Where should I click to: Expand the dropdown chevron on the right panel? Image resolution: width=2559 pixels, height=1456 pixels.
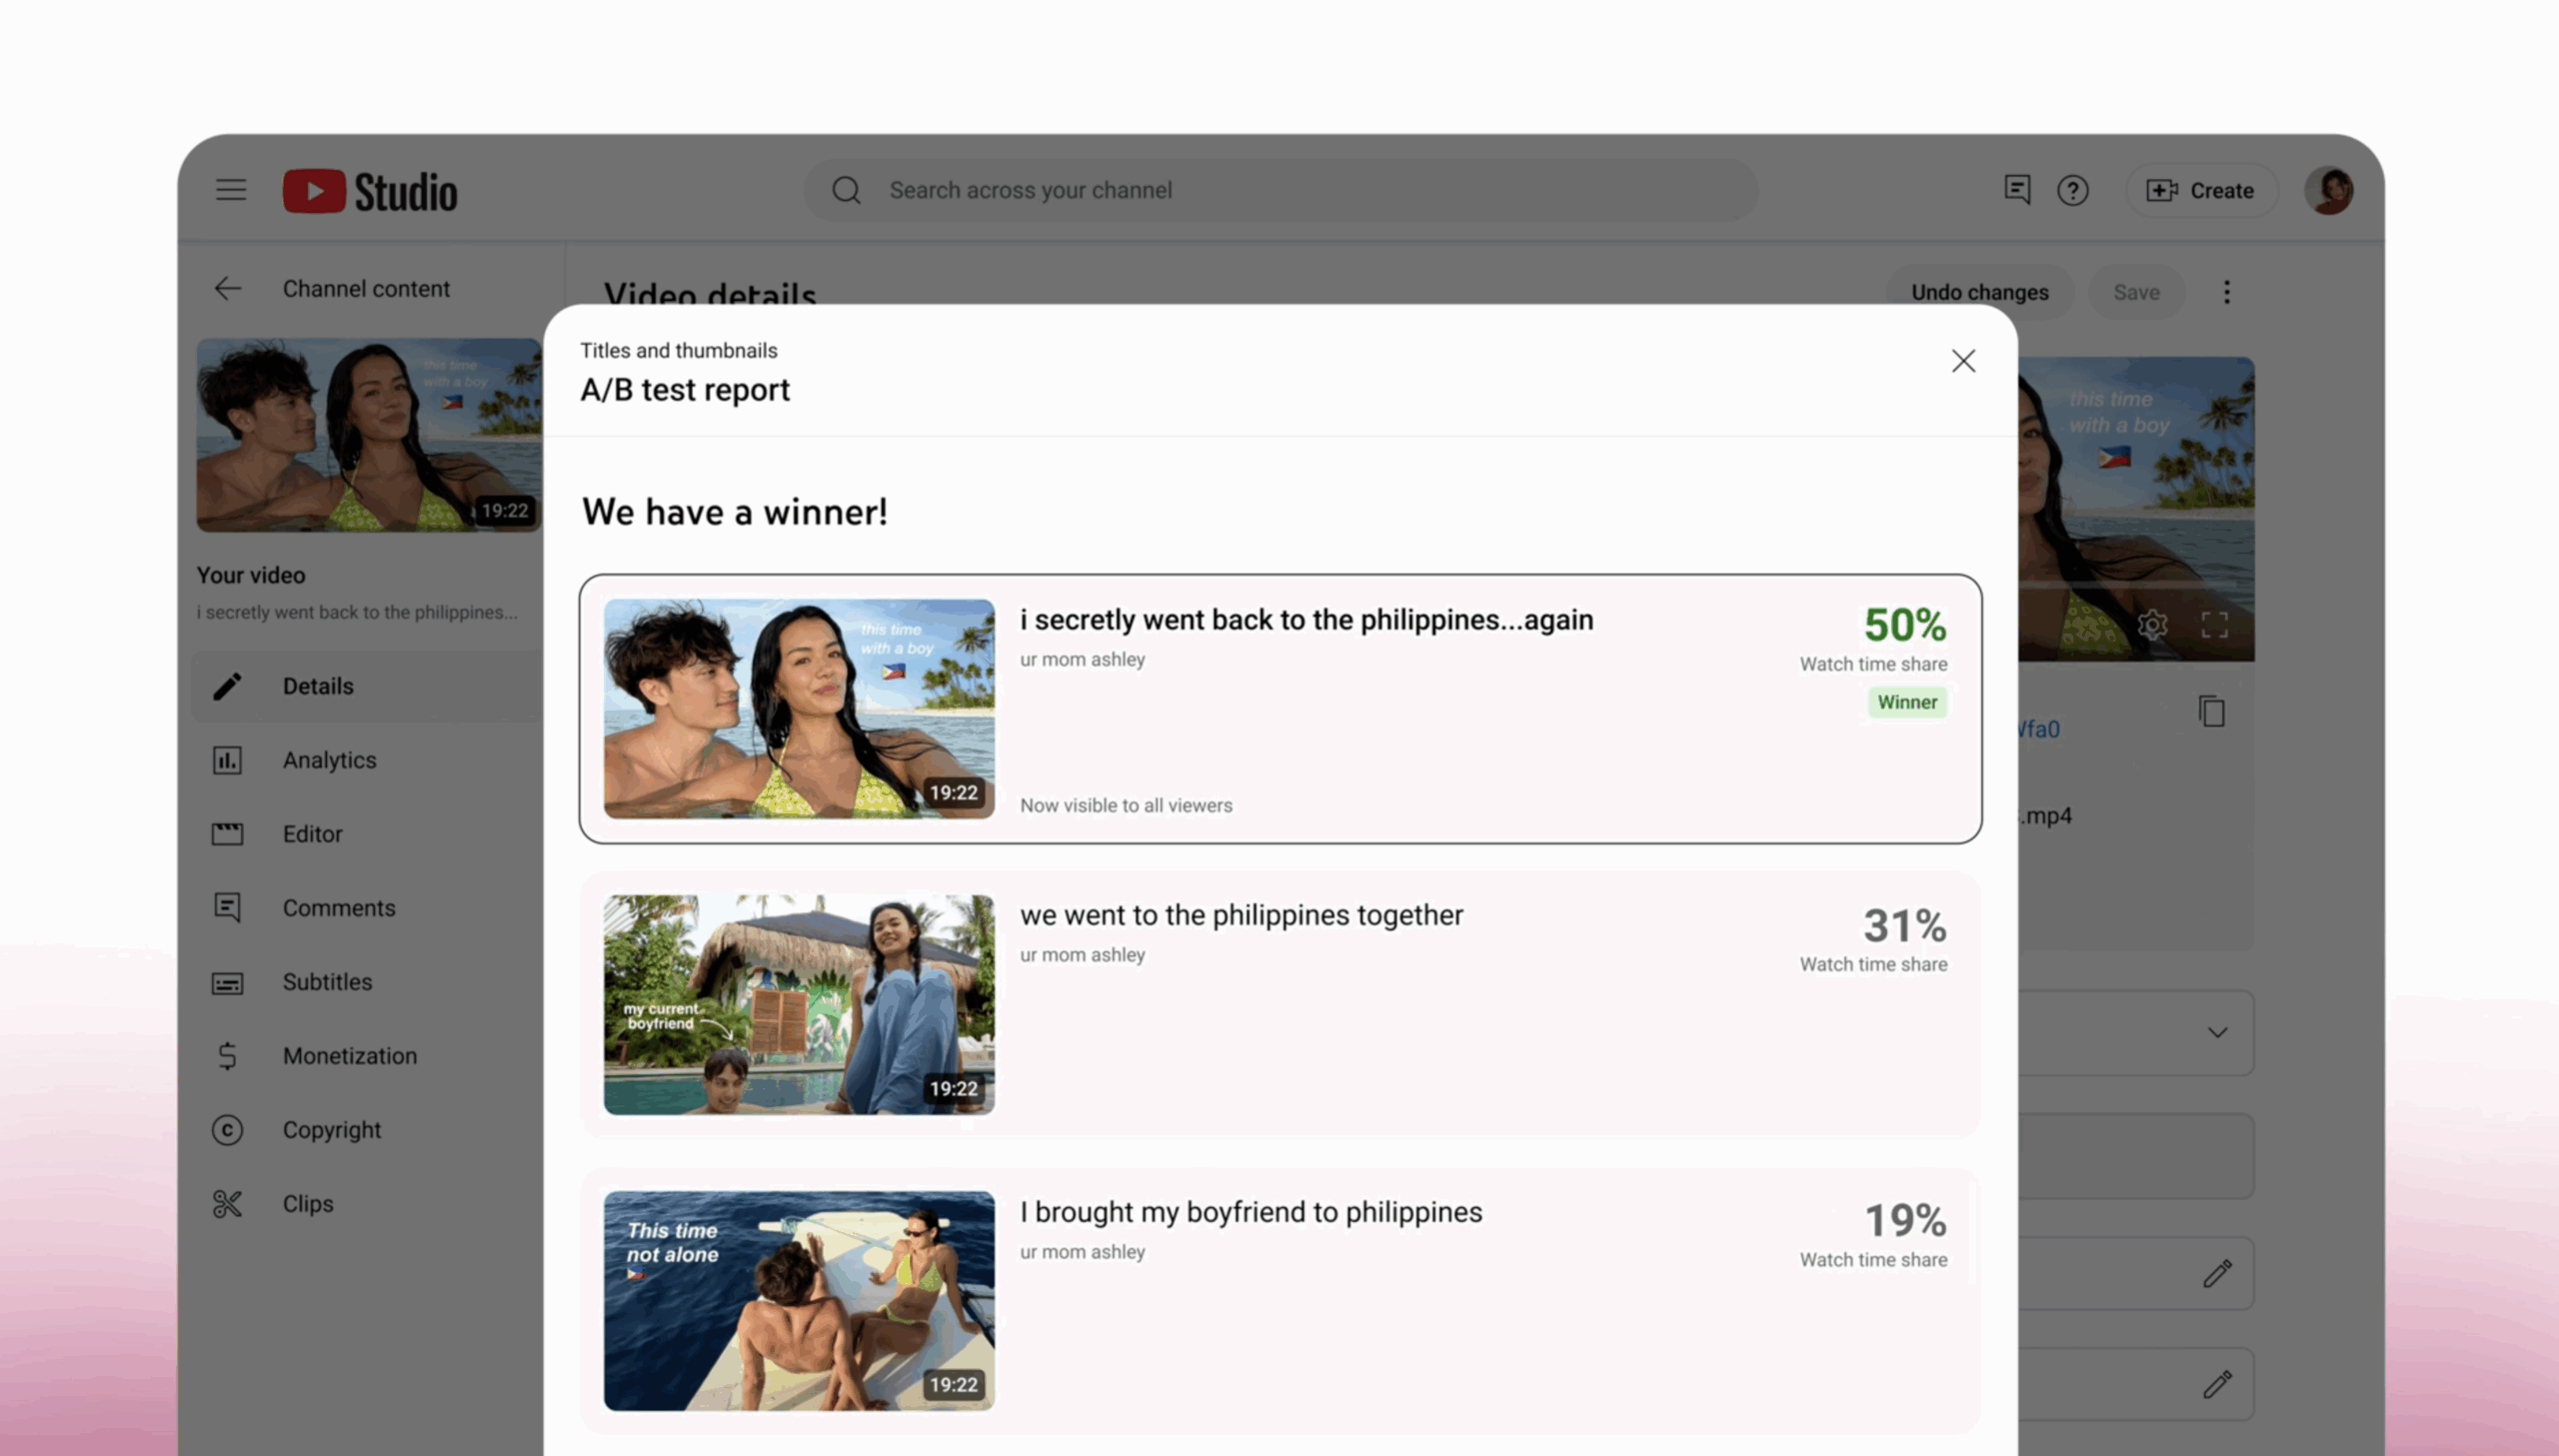point(2217,1032)
